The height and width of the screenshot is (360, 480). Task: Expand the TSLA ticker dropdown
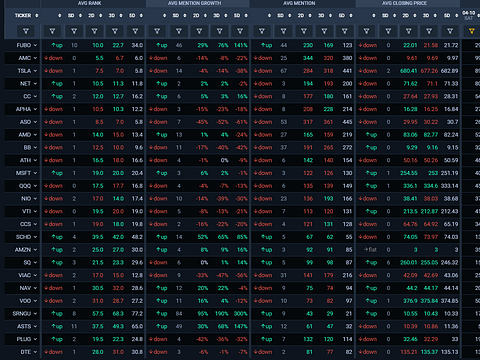pyautogui.click(x=35, y=71)
